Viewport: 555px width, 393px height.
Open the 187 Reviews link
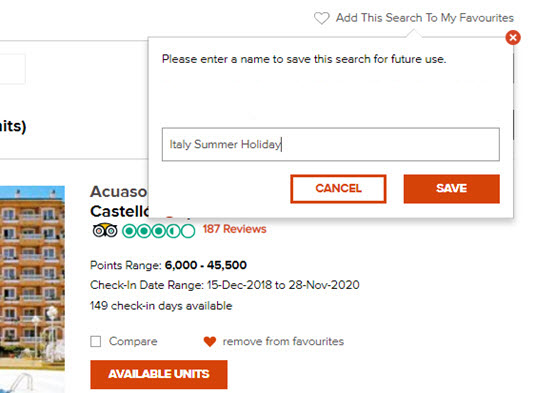click(x=234, y=229)
